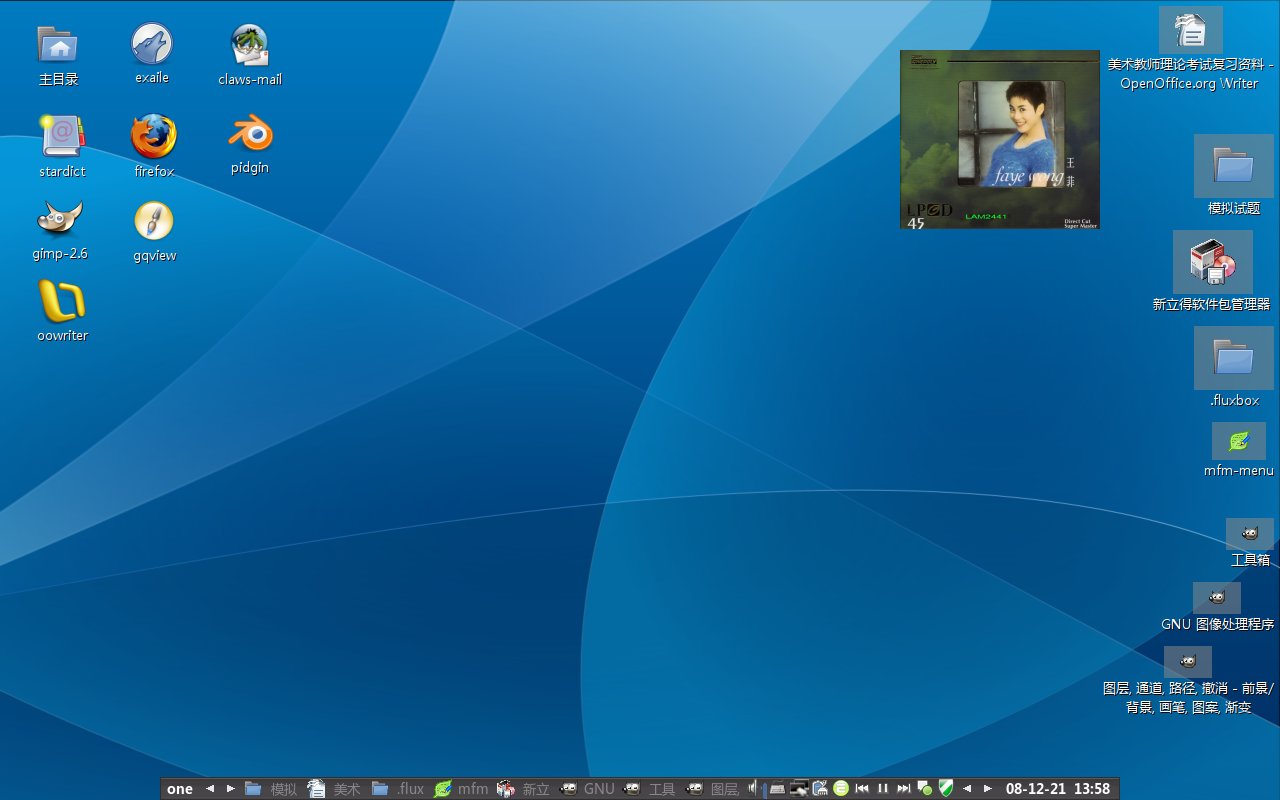Select the GNU 图像处理程序 window icon
The image size is (1280, 800).
[x=1217, y=598]
